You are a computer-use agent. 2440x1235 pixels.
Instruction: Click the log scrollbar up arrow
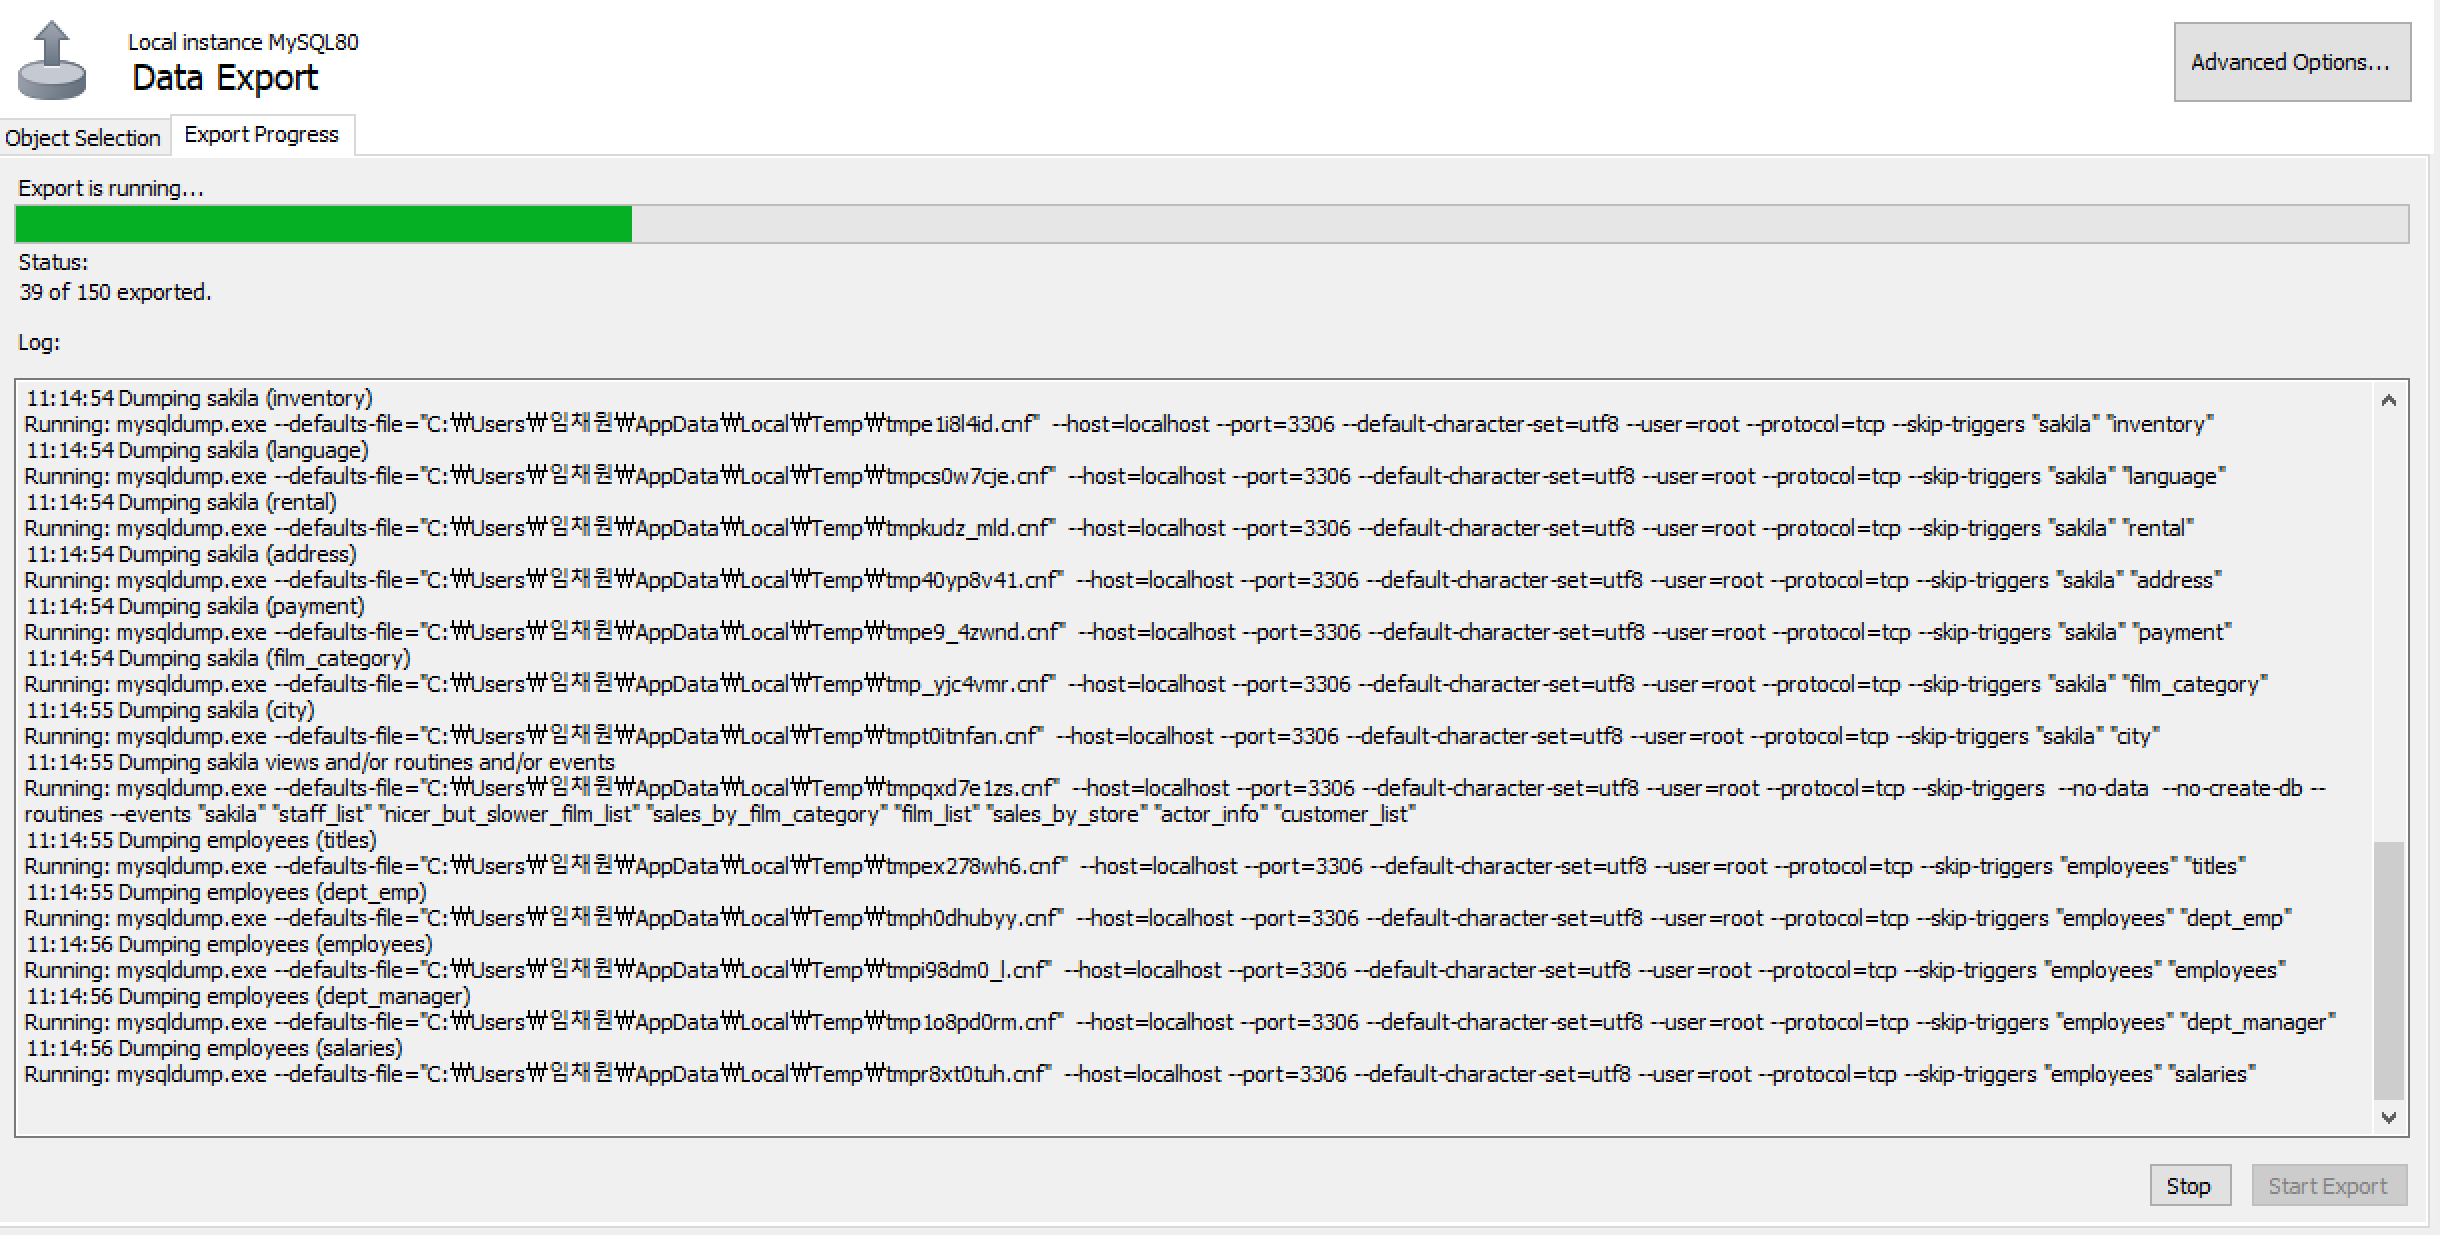pyautogui.click(x=2389, y=401)
